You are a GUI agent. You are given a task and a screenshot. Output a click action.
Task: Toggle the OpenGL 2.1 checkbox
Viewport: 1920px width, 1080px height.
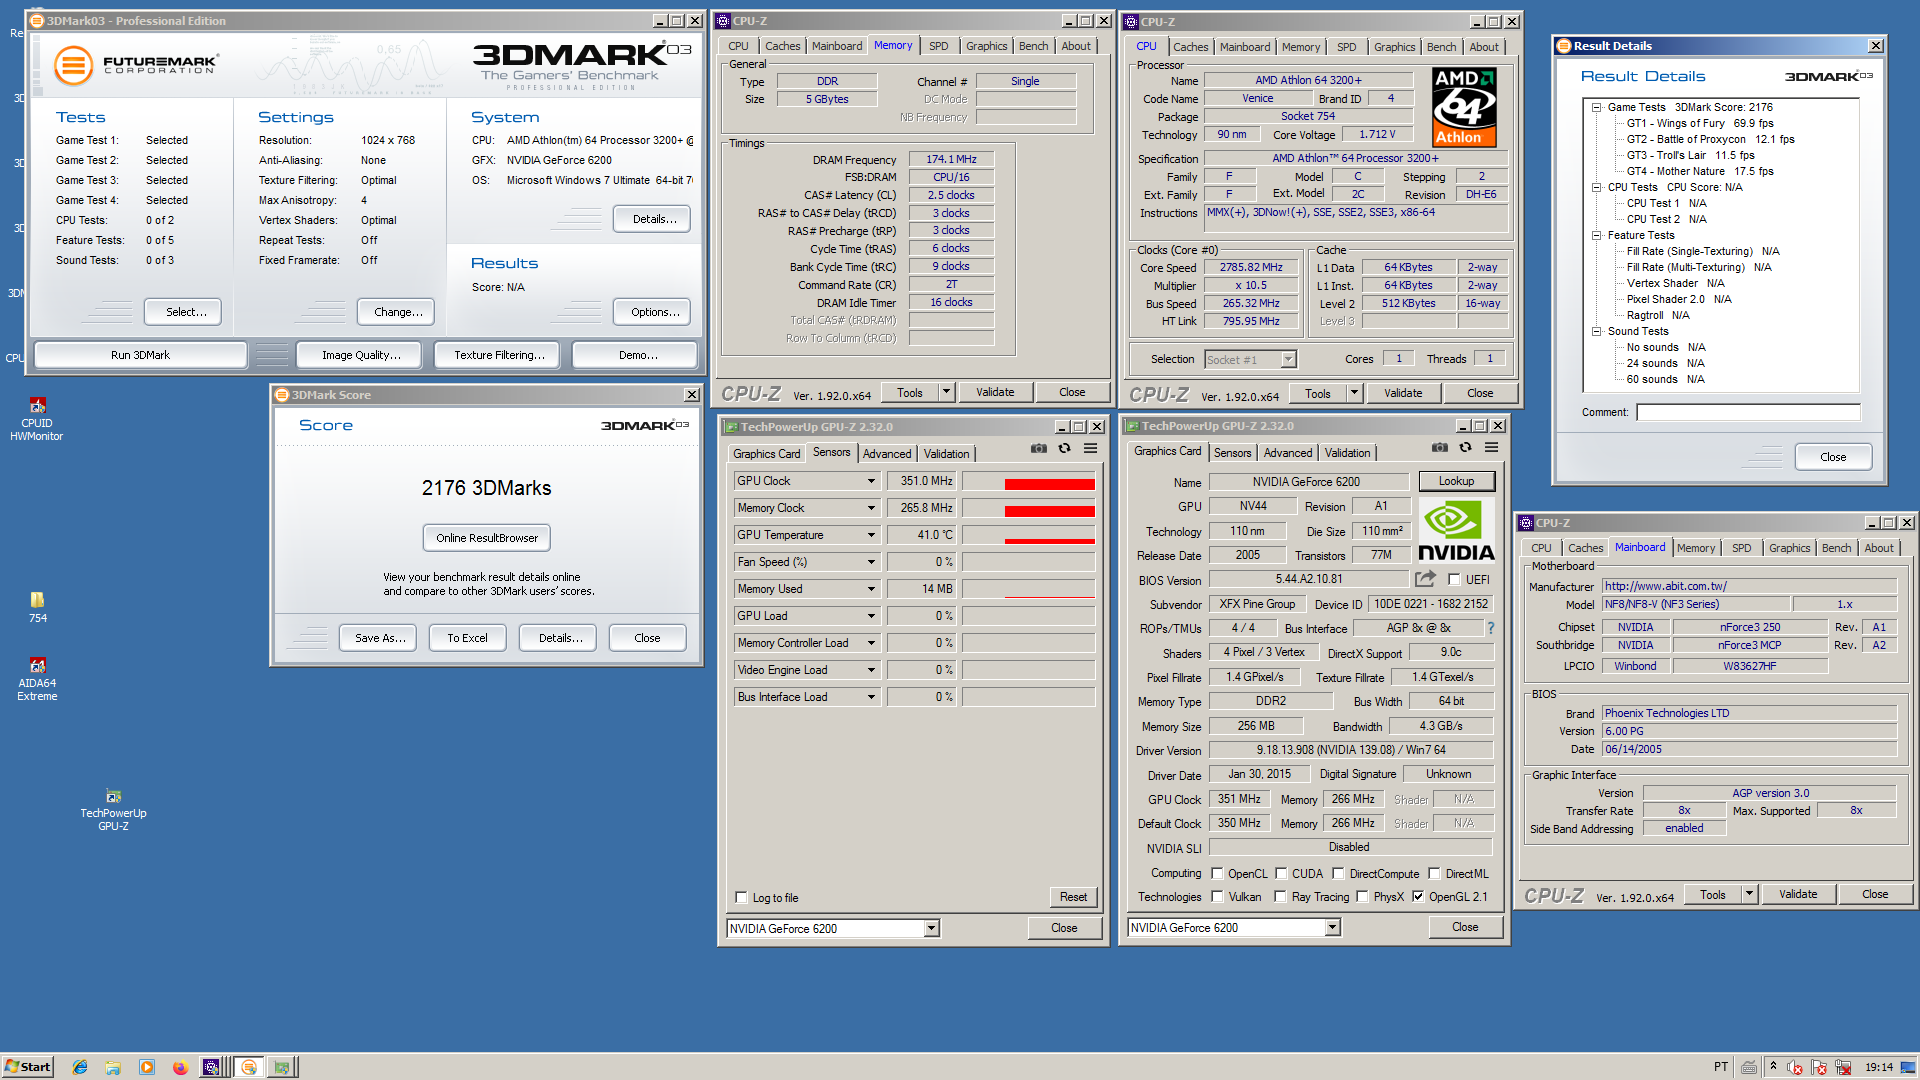1418,896
